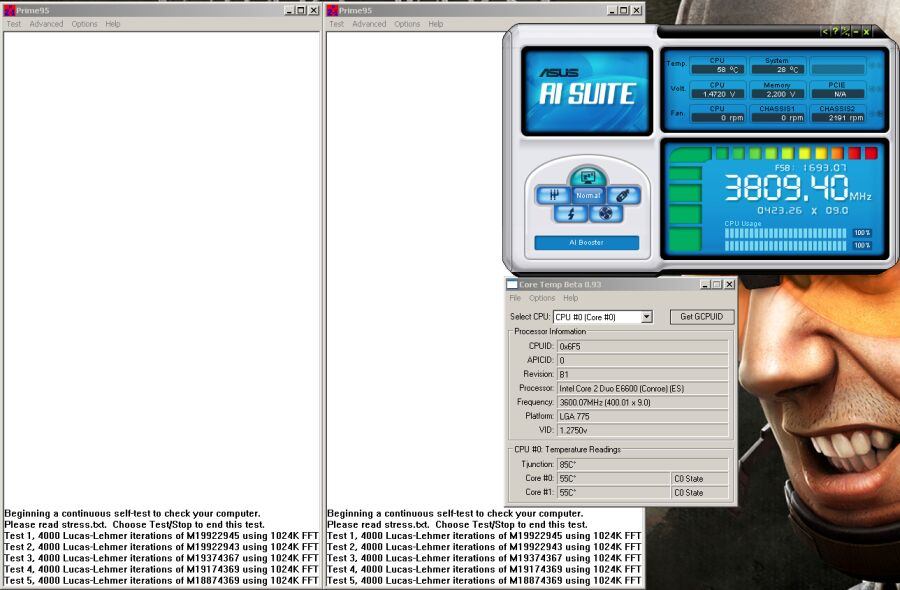This screenshot has height=590, width=900.
Task: Click the ASUS AI Suite logo panel
Action: (587, 91)
